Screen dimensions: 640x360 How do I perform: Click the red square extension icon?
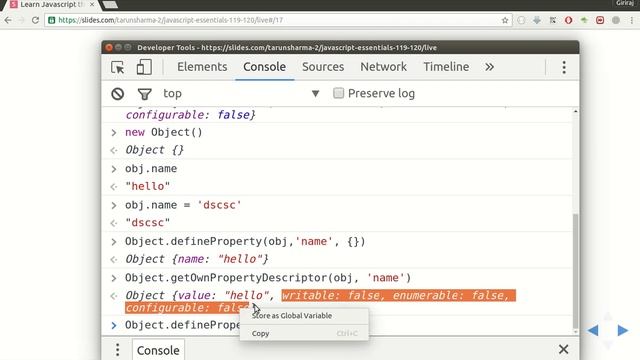(600, 20)
